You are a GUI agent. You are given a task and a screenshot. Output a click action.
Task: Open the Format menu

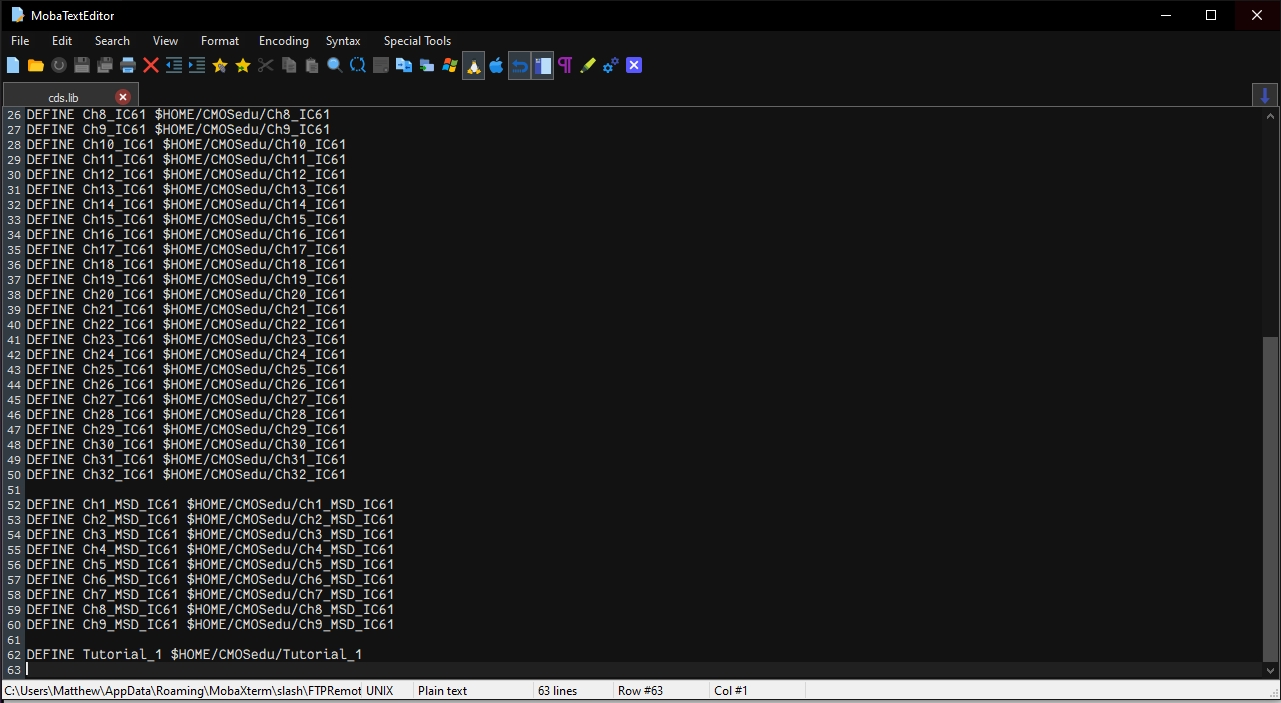(x=220, y=41)
